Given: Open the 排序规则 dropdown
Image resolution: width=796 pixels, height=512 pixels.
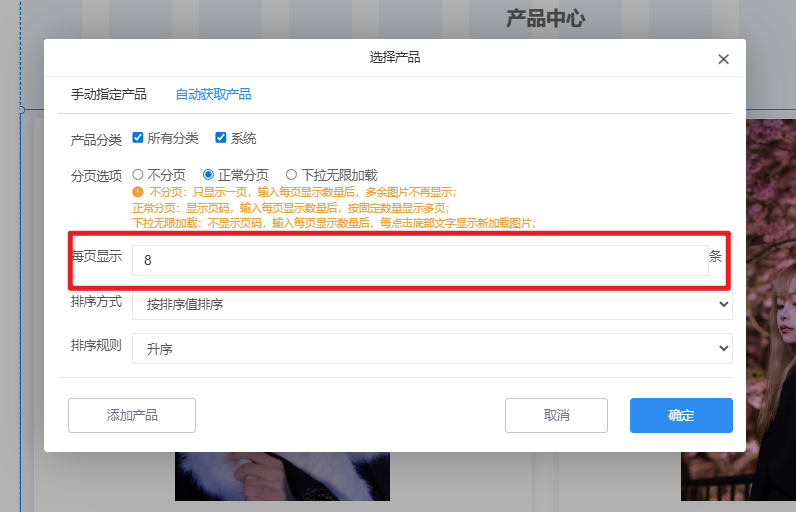Looking at the screenshot, I should (x=432, y=349).
